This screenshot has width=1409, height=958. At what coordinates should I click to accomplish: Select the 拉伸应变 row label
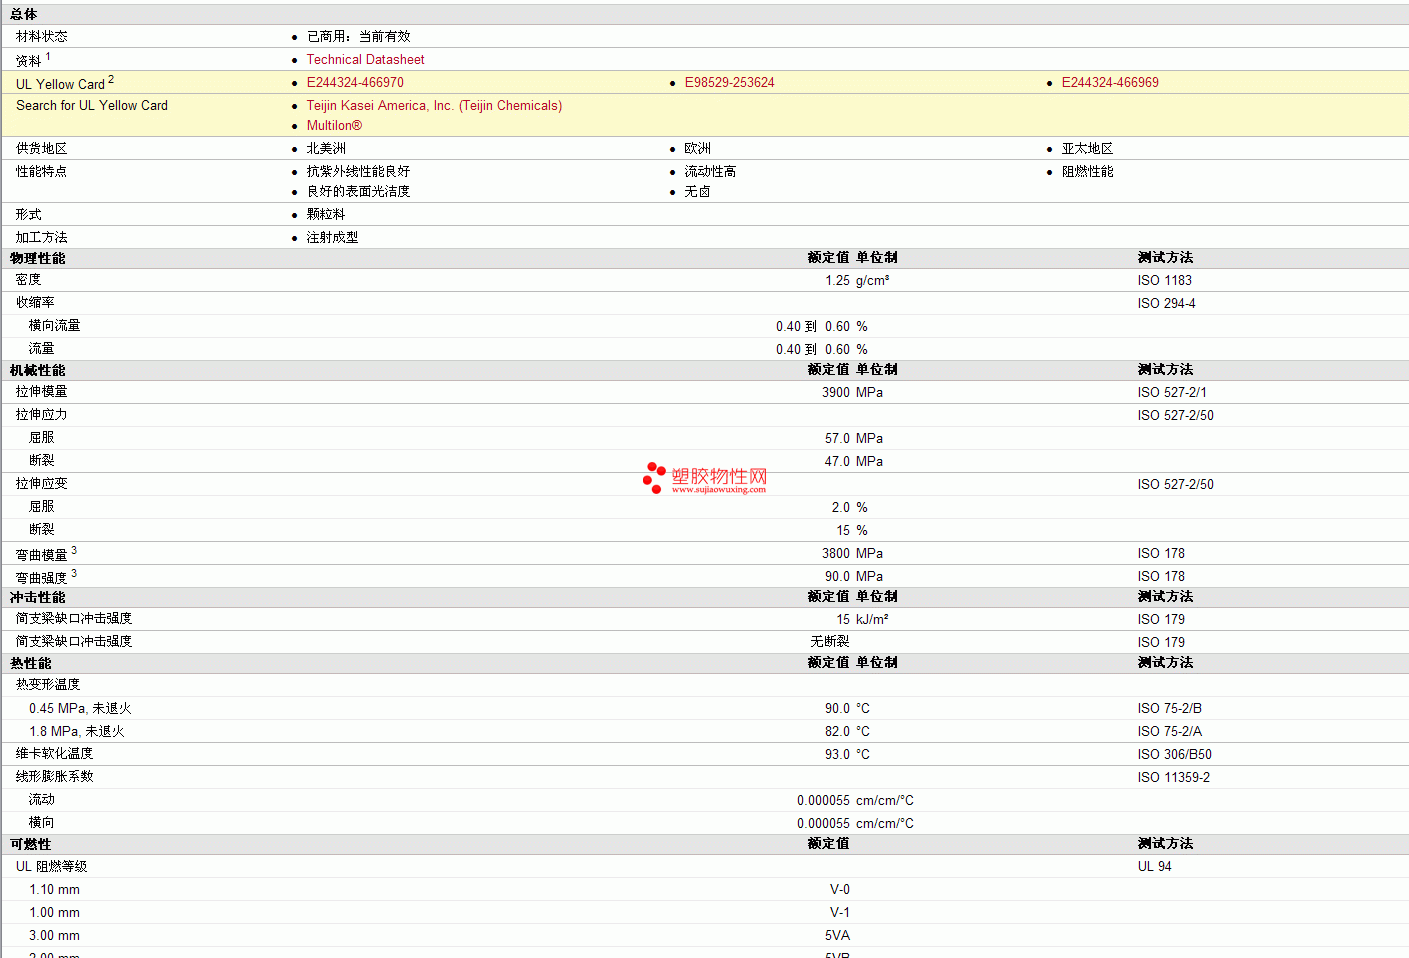pos(42,484)
